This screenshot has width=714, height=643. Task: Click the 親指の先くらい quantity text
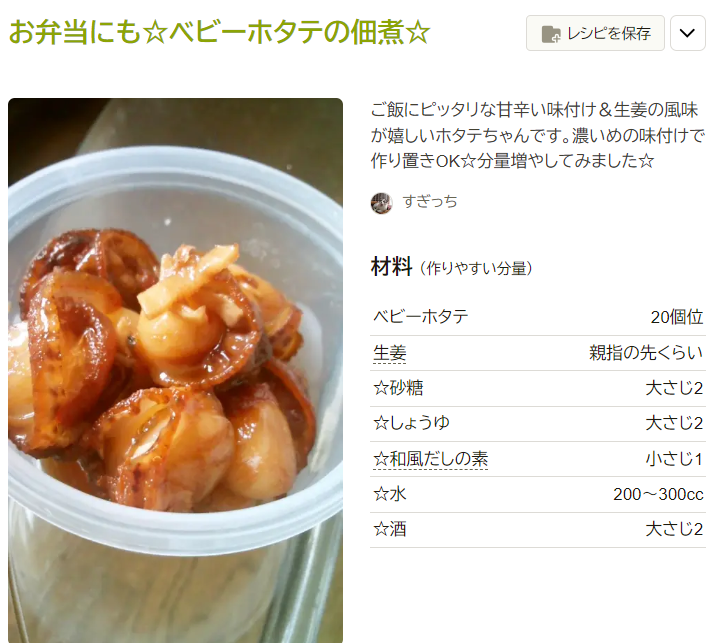point(646,353)
